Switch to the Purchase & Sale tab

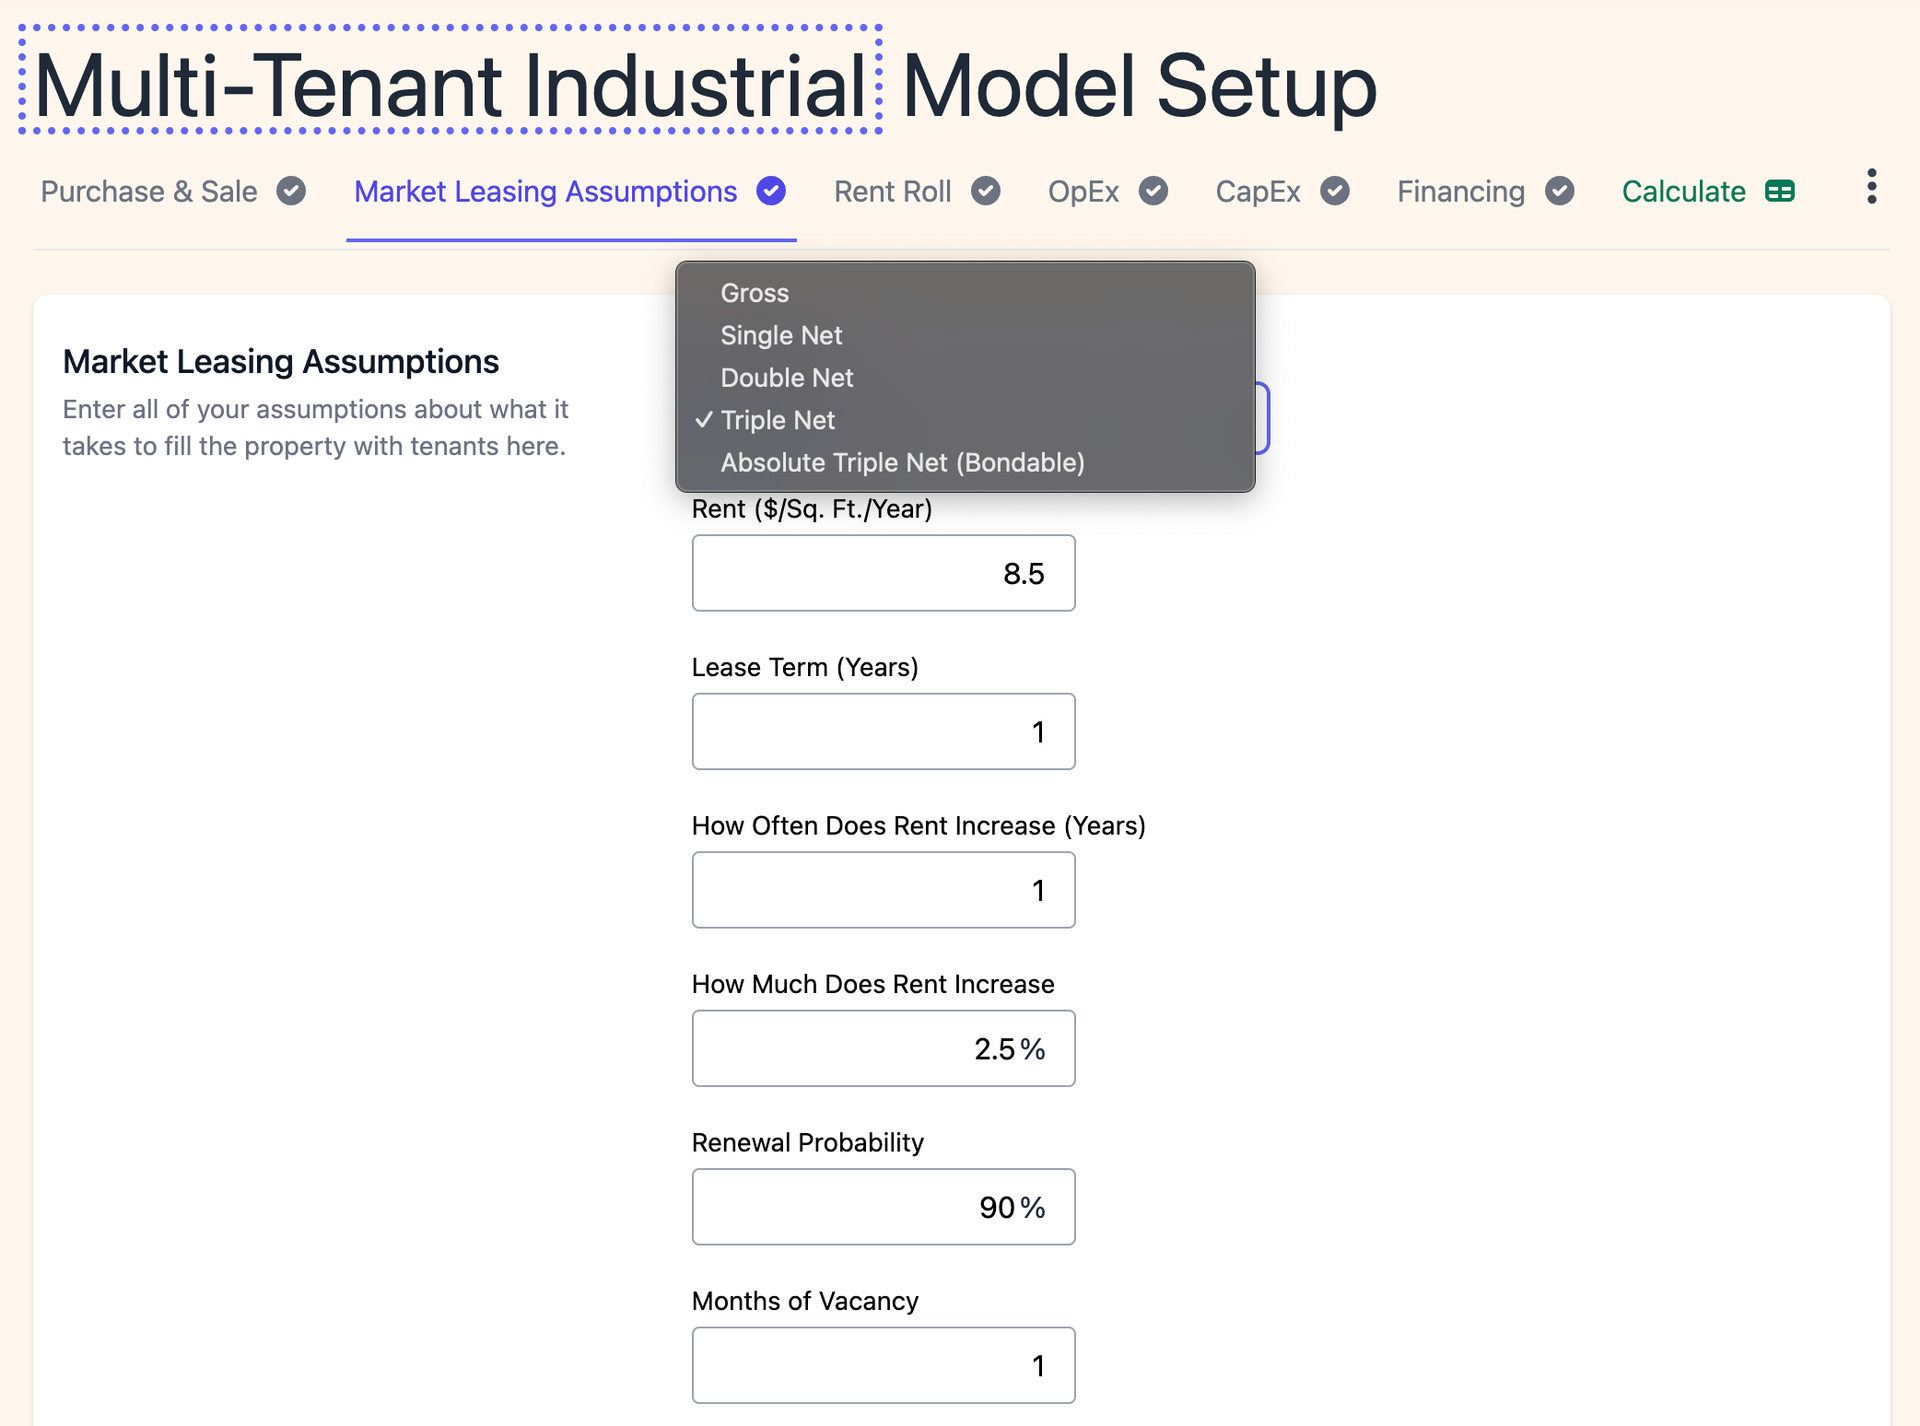tap(148, 191)
